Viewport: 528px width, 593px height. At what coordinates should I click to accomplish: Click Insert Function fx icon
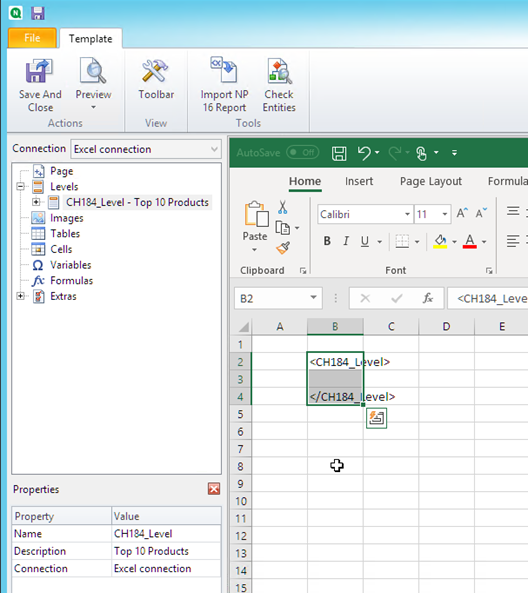click(x=428, y=299)
